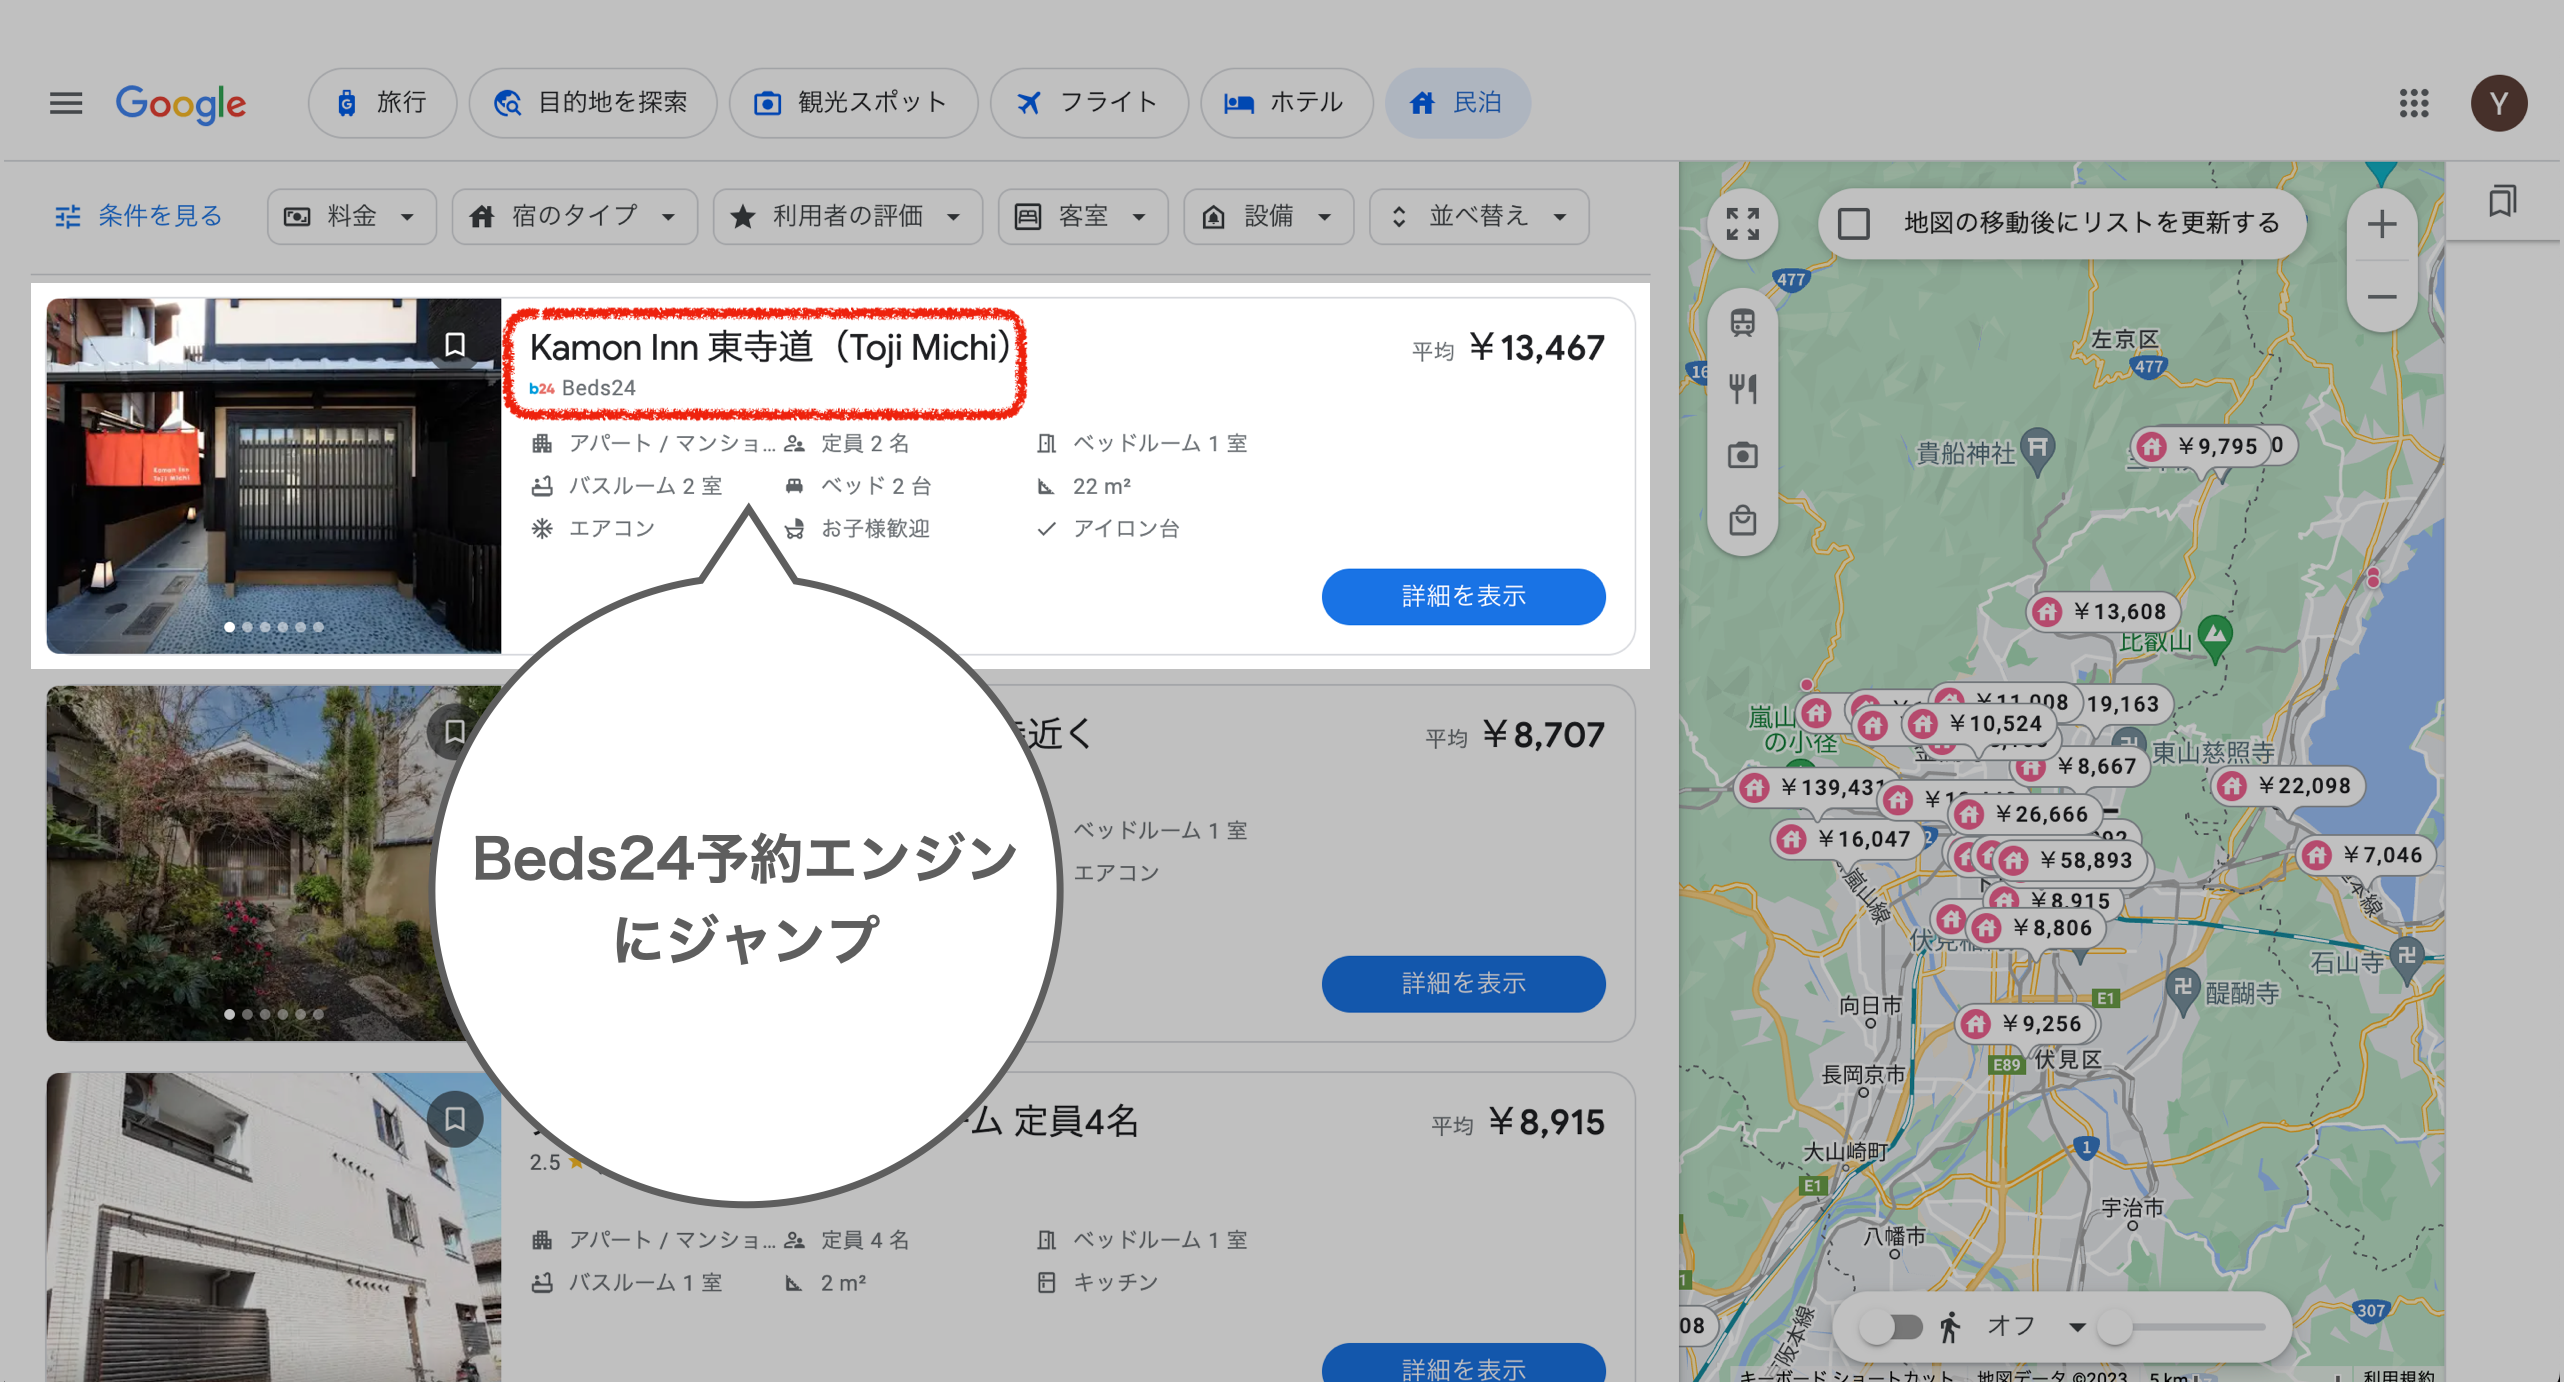Show camera attractions icon on map
2564x1382 pixels.
[1742, 455]
